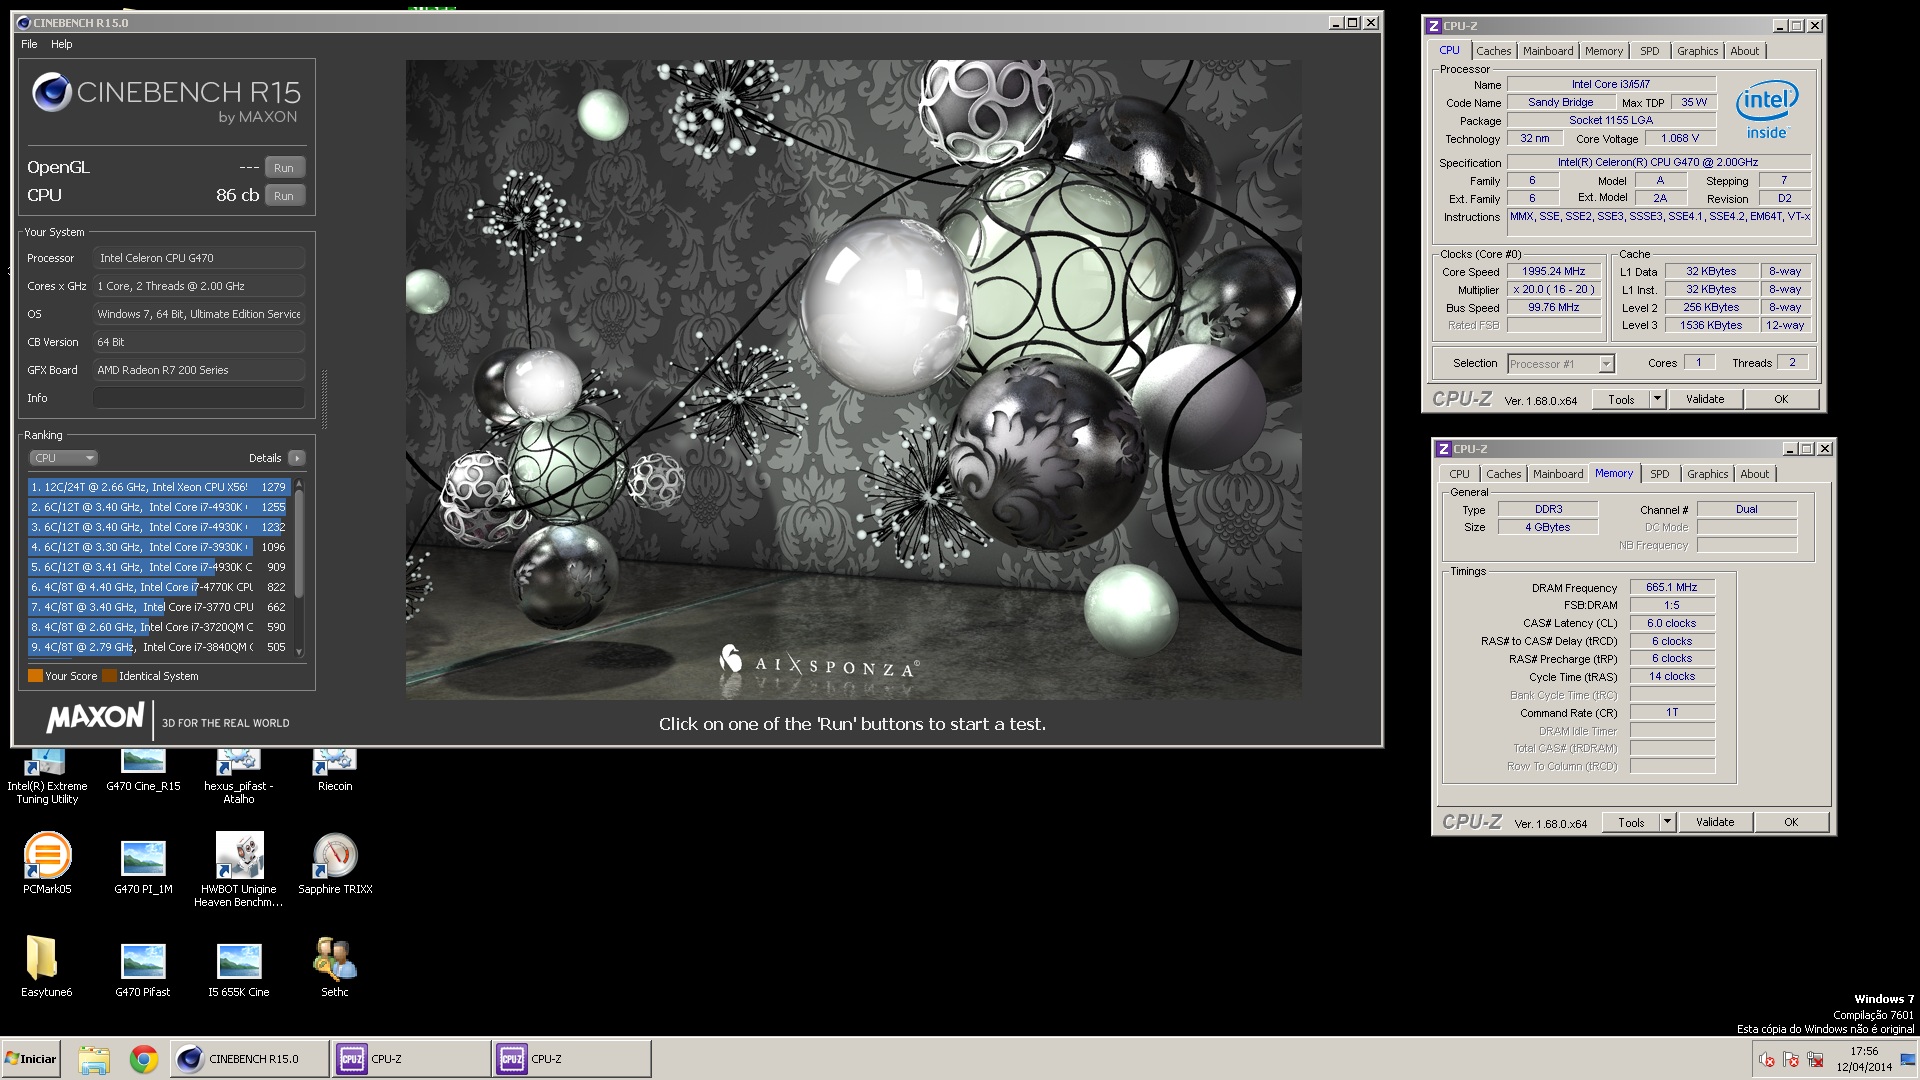
Task: Launch Google Chrome from taskbar
Action: [x=144, y=1059]
